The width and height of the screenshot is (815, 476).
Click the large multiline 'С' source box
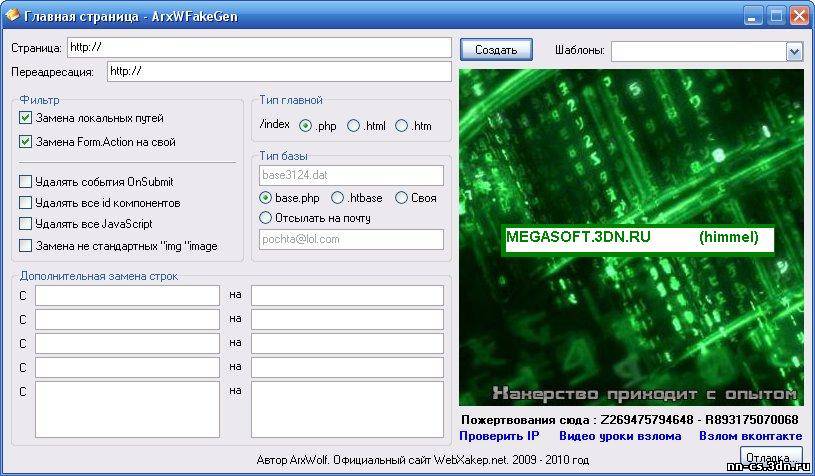coord(127,409)
